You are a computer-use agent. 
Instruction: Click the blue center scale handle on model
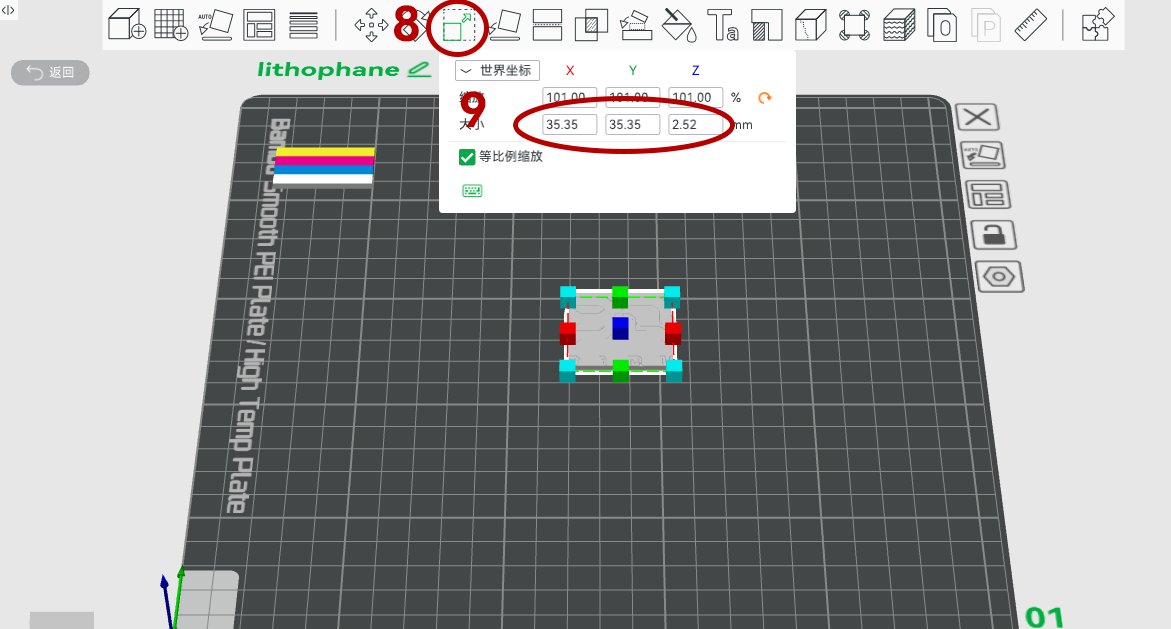coord(620,327)
